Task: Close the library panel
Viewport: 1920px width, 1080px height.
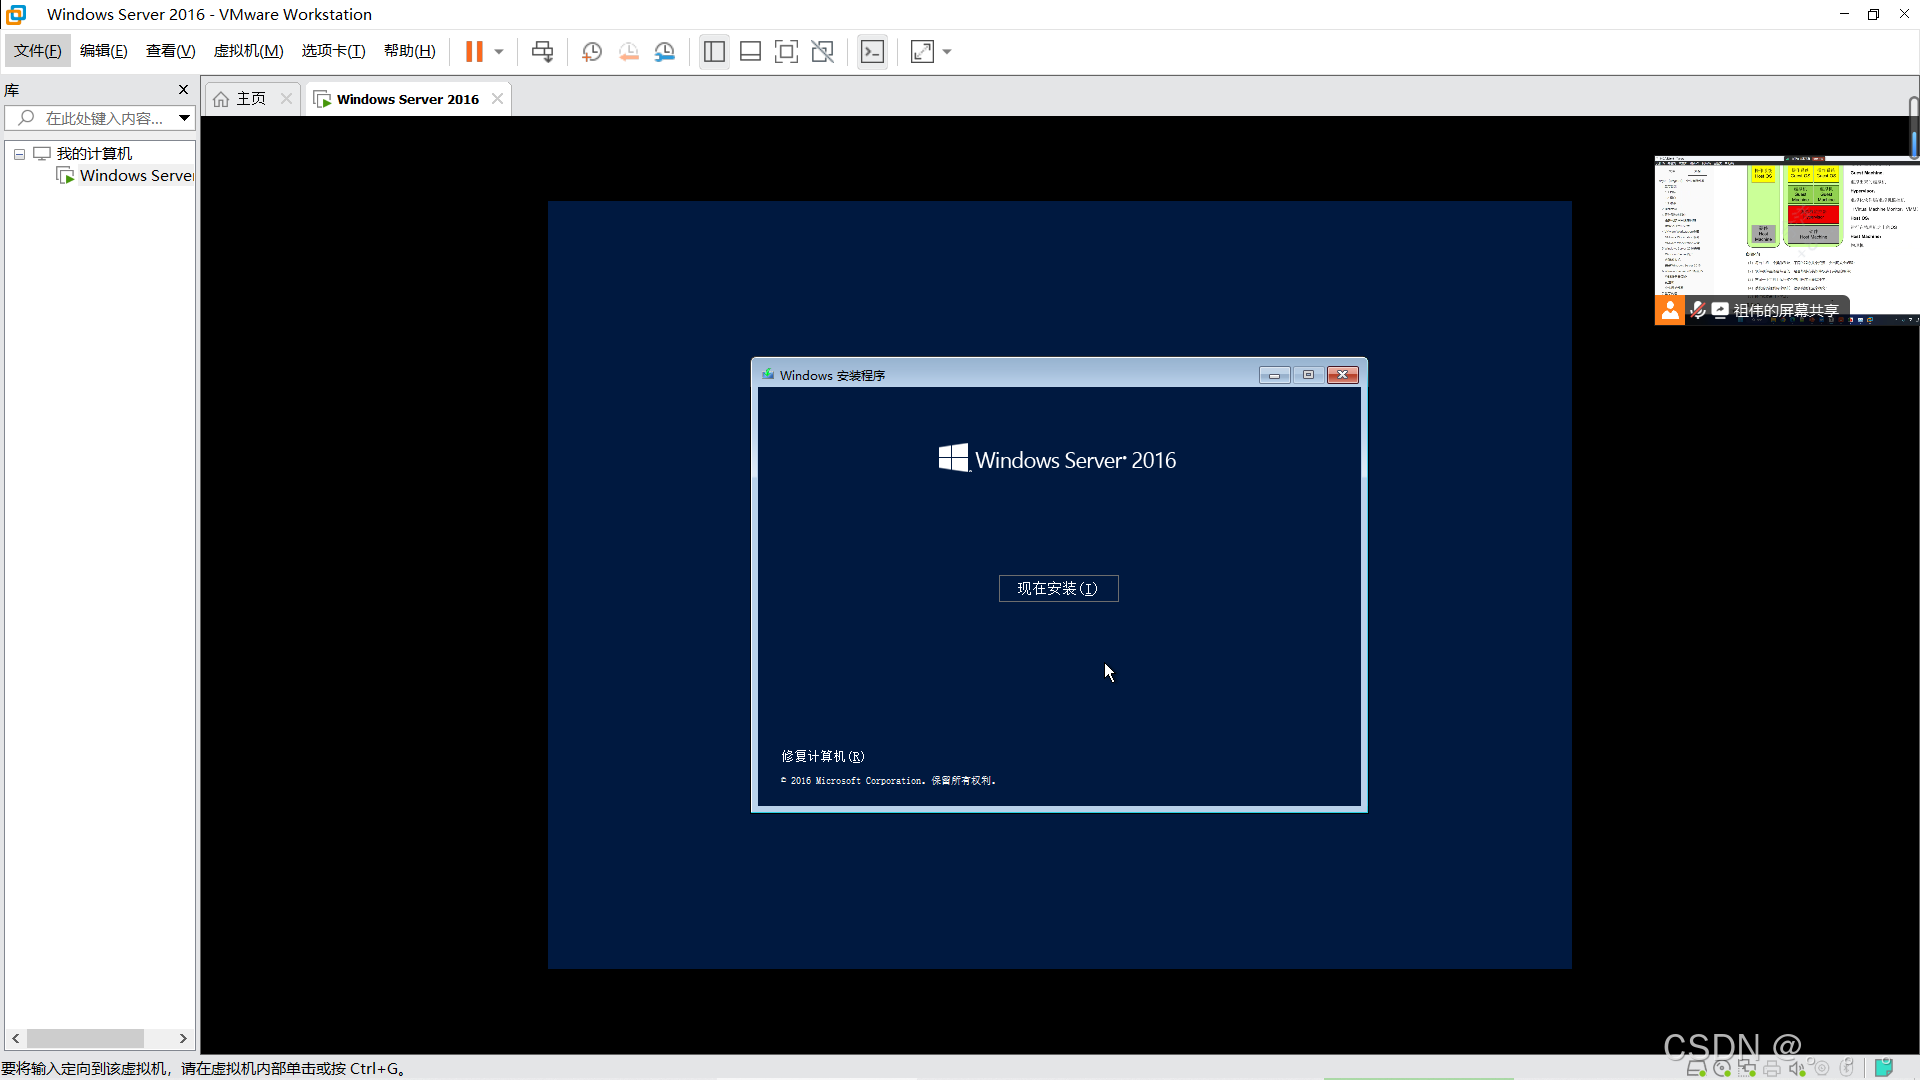Action: 183,90
